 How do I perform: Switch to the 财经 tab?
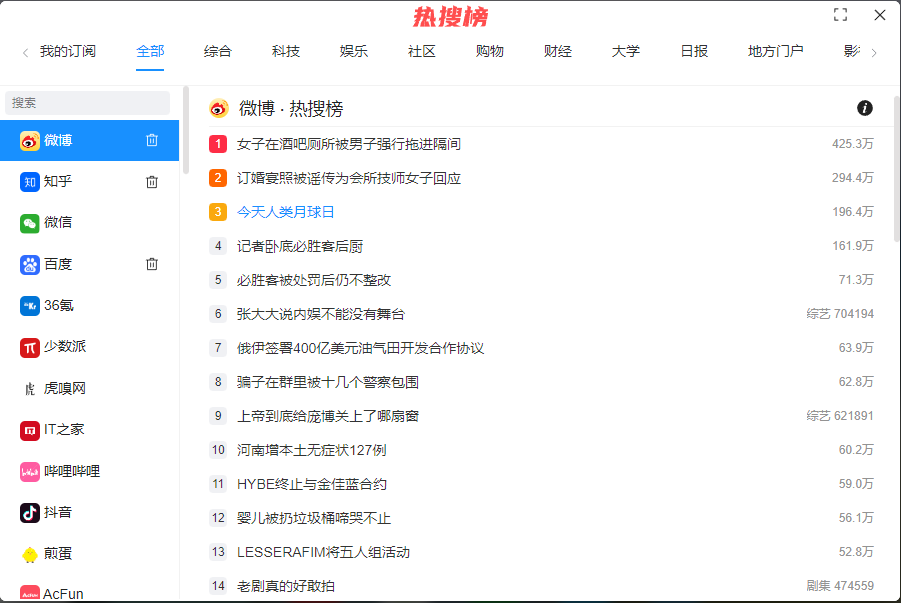[557, 51]
